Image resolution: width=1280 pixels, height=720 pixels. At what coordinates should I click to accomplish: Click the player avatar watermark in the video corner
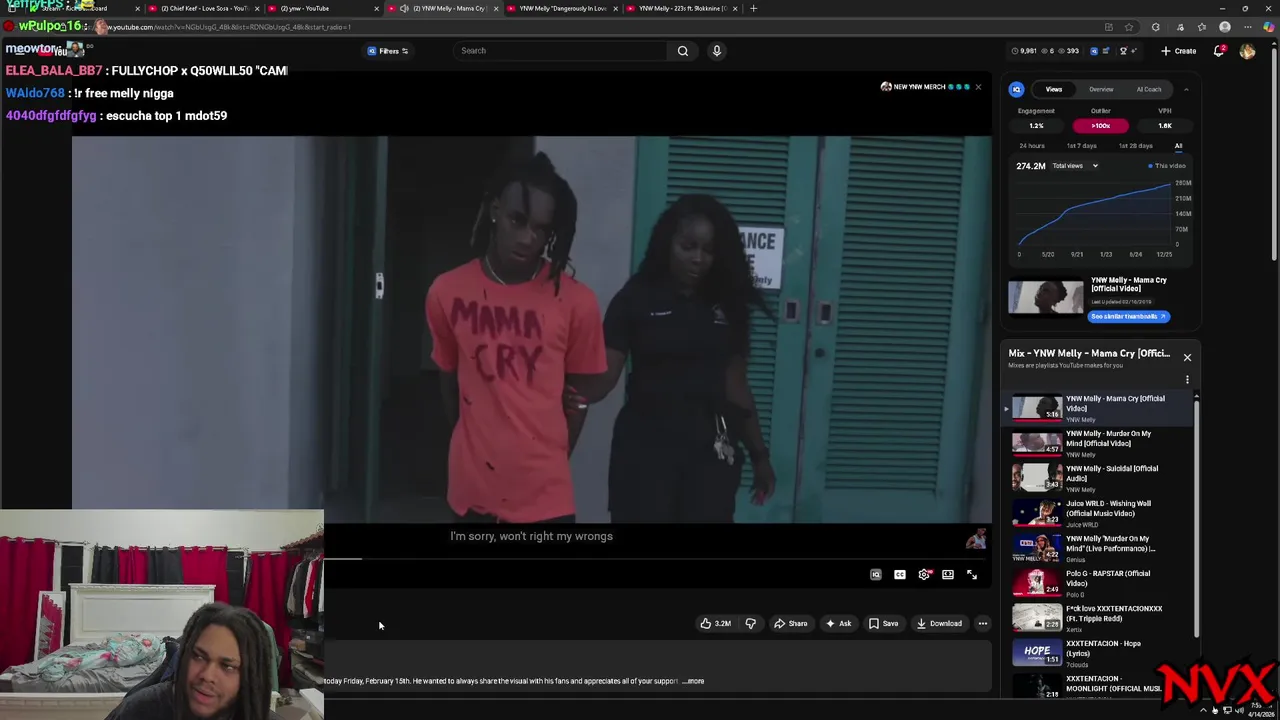tap(976, 541)
